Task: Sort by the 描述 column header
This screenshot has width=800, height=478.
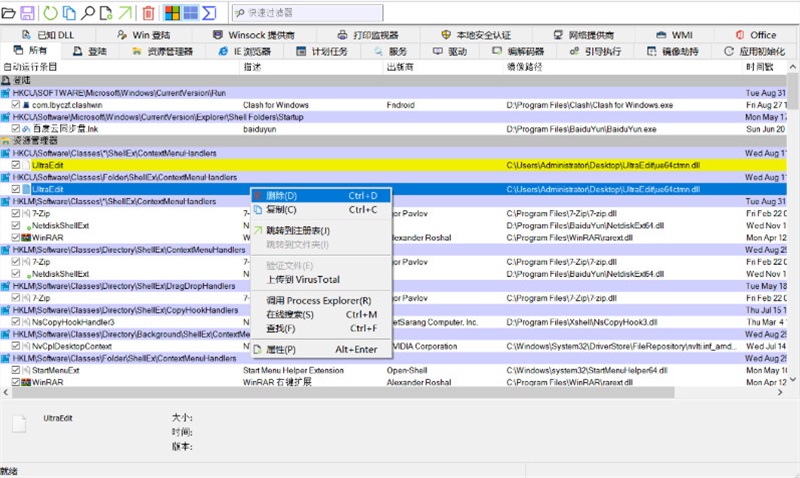Action: [311, 67]
